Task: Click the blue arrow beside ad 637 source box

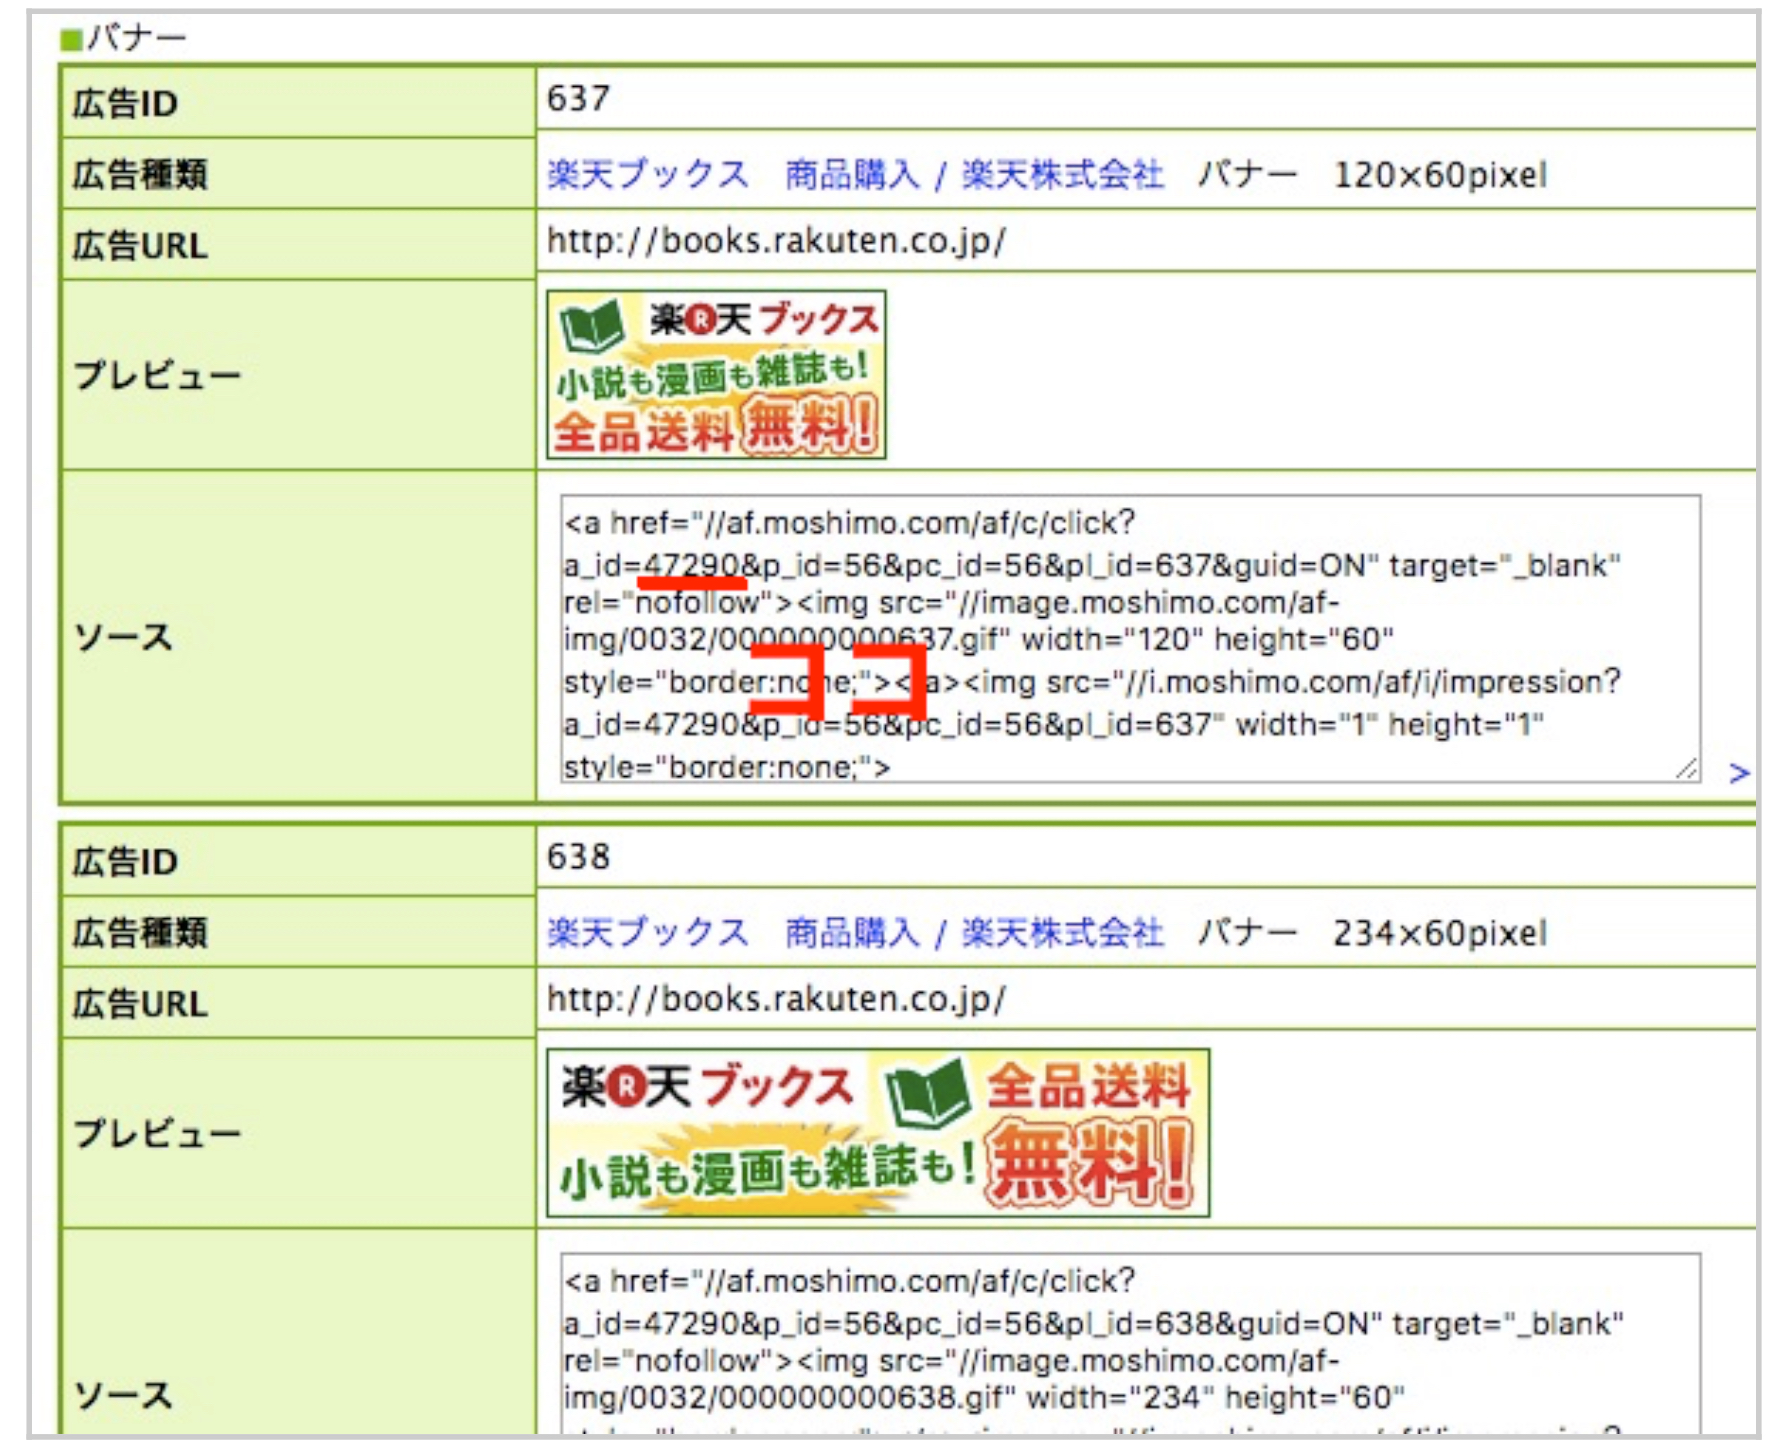Action: (1739, 772)
